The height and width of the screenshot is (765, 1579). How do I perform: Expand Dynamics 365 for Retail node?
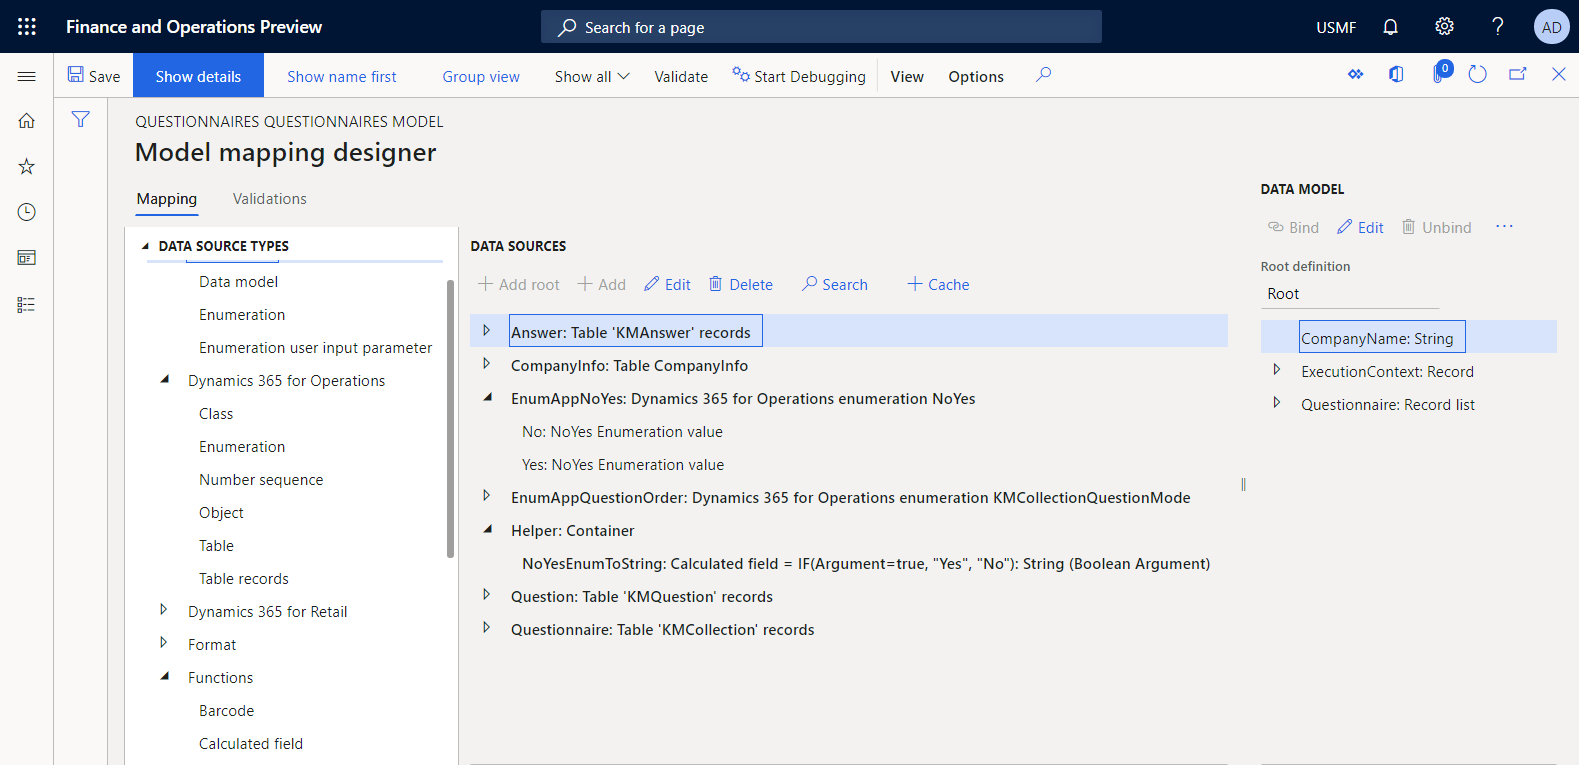click(x=165, y=611)
